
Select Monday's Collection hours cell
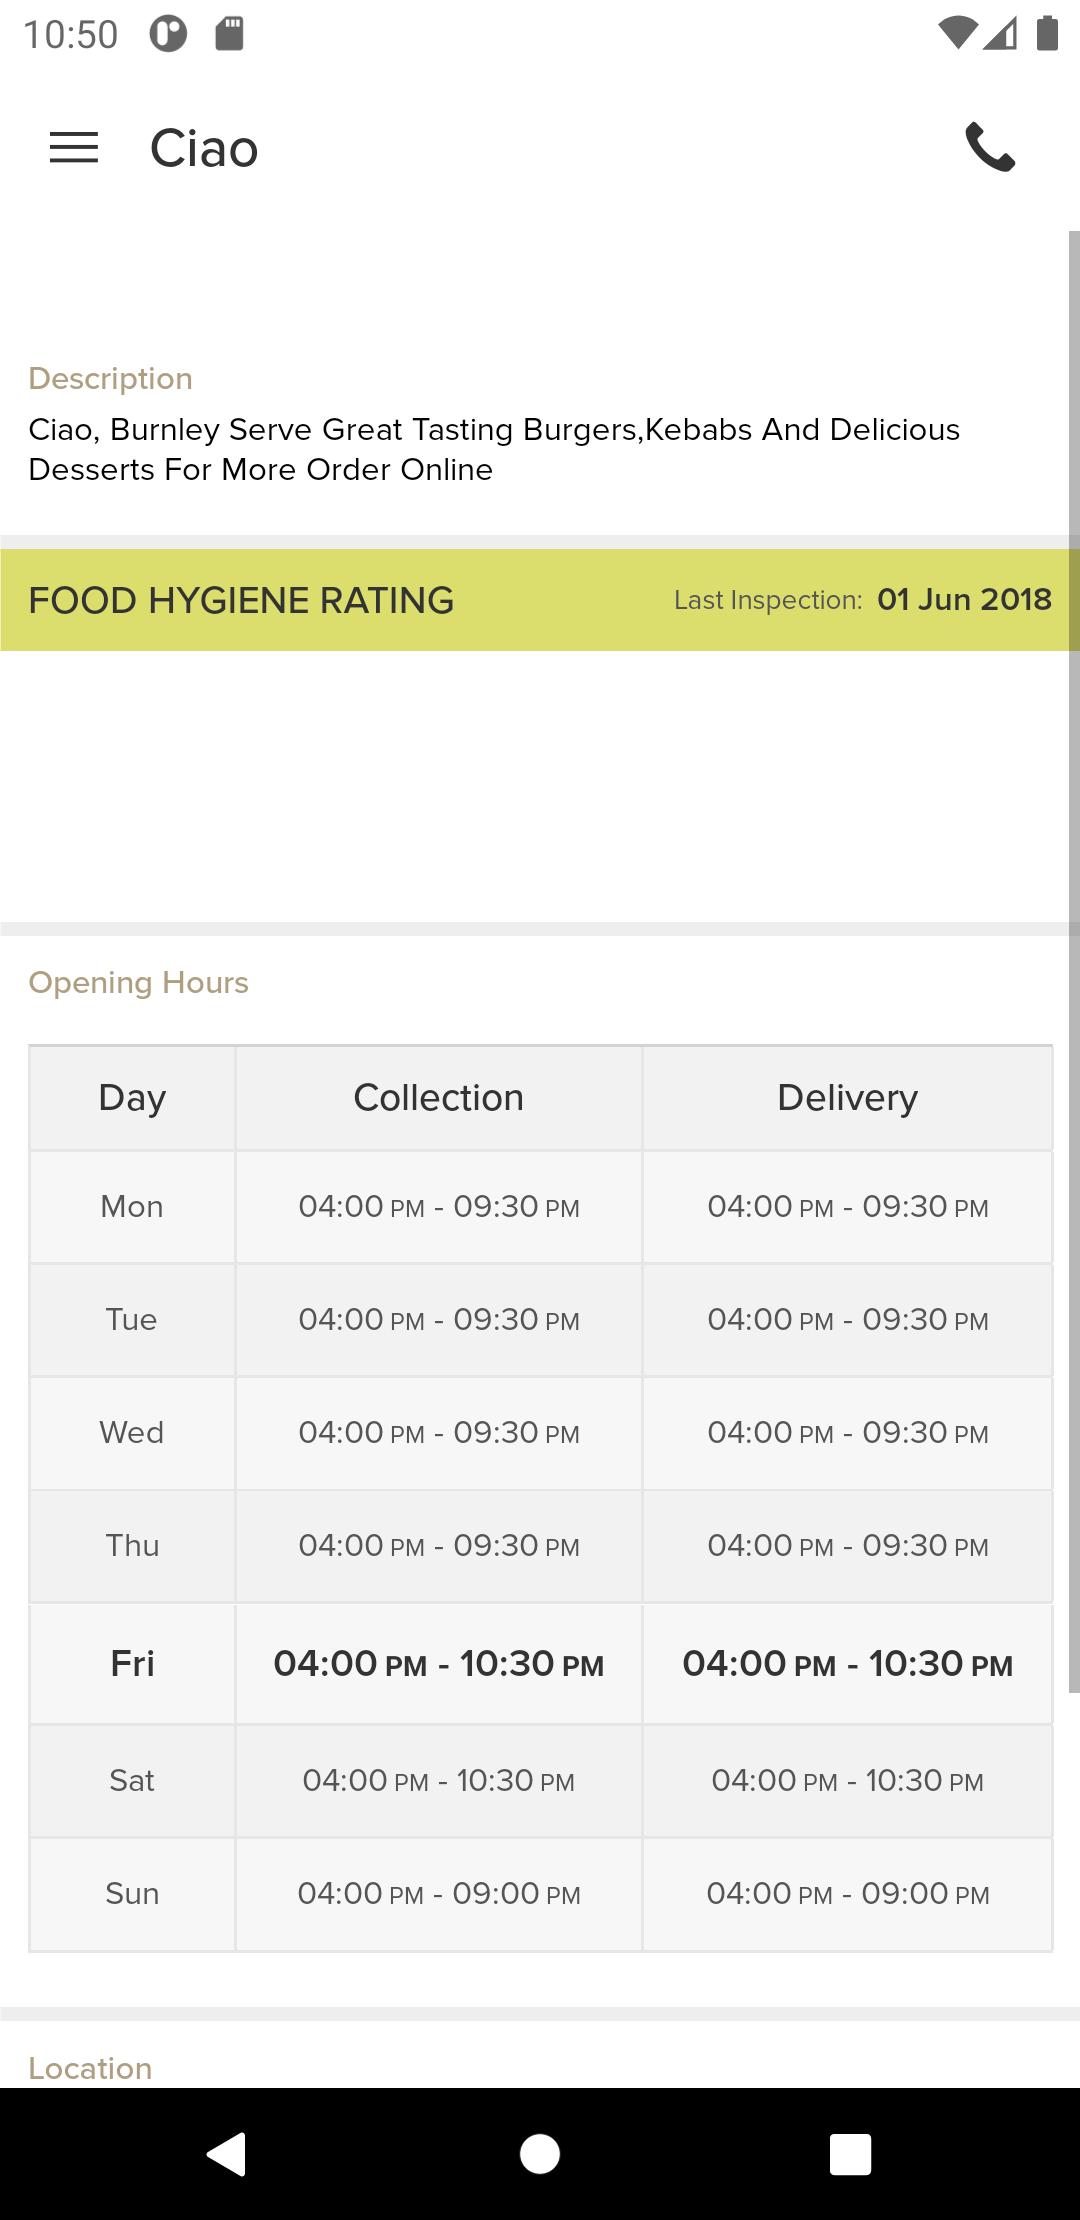[x=439, y=1207]
